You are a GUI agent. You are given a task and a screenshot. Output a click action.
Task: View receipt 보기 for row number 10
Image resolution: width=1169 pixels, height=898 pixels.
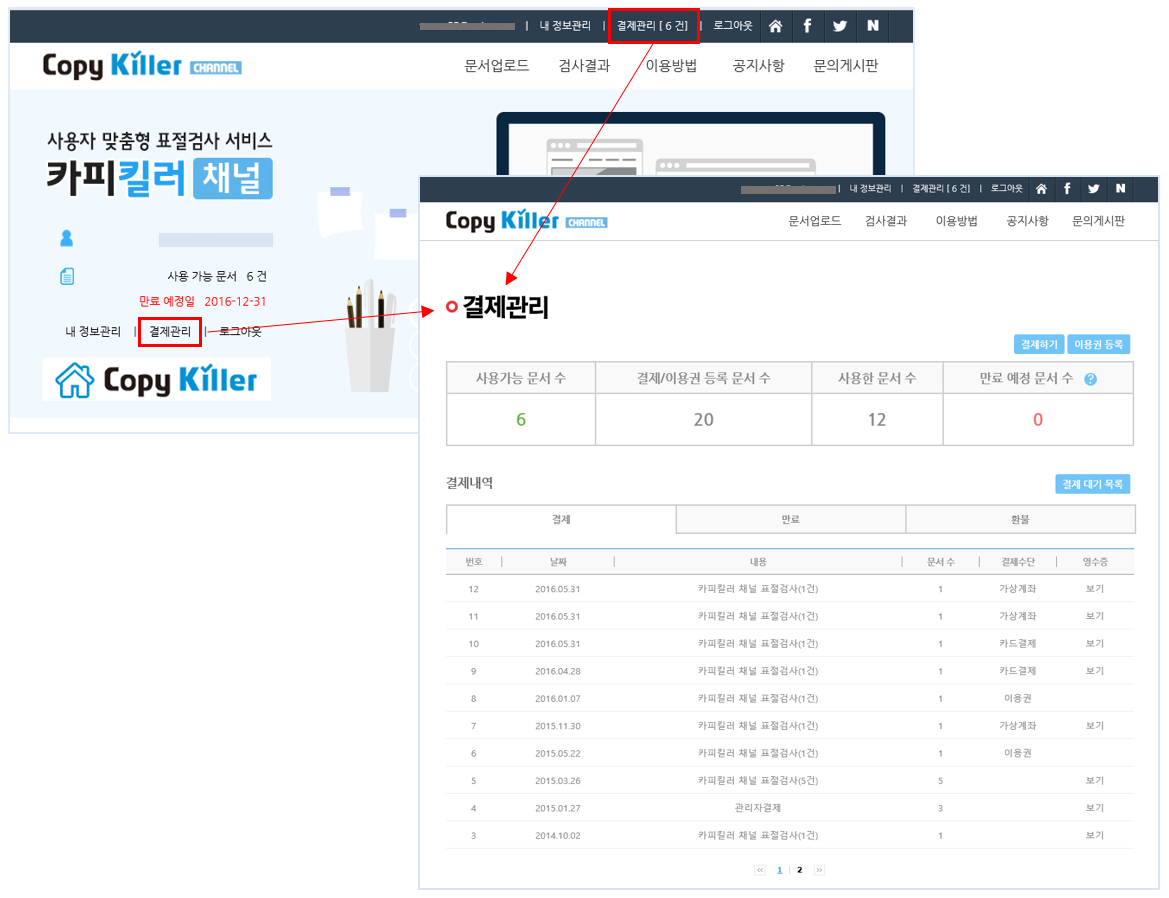coord(1094,644)
